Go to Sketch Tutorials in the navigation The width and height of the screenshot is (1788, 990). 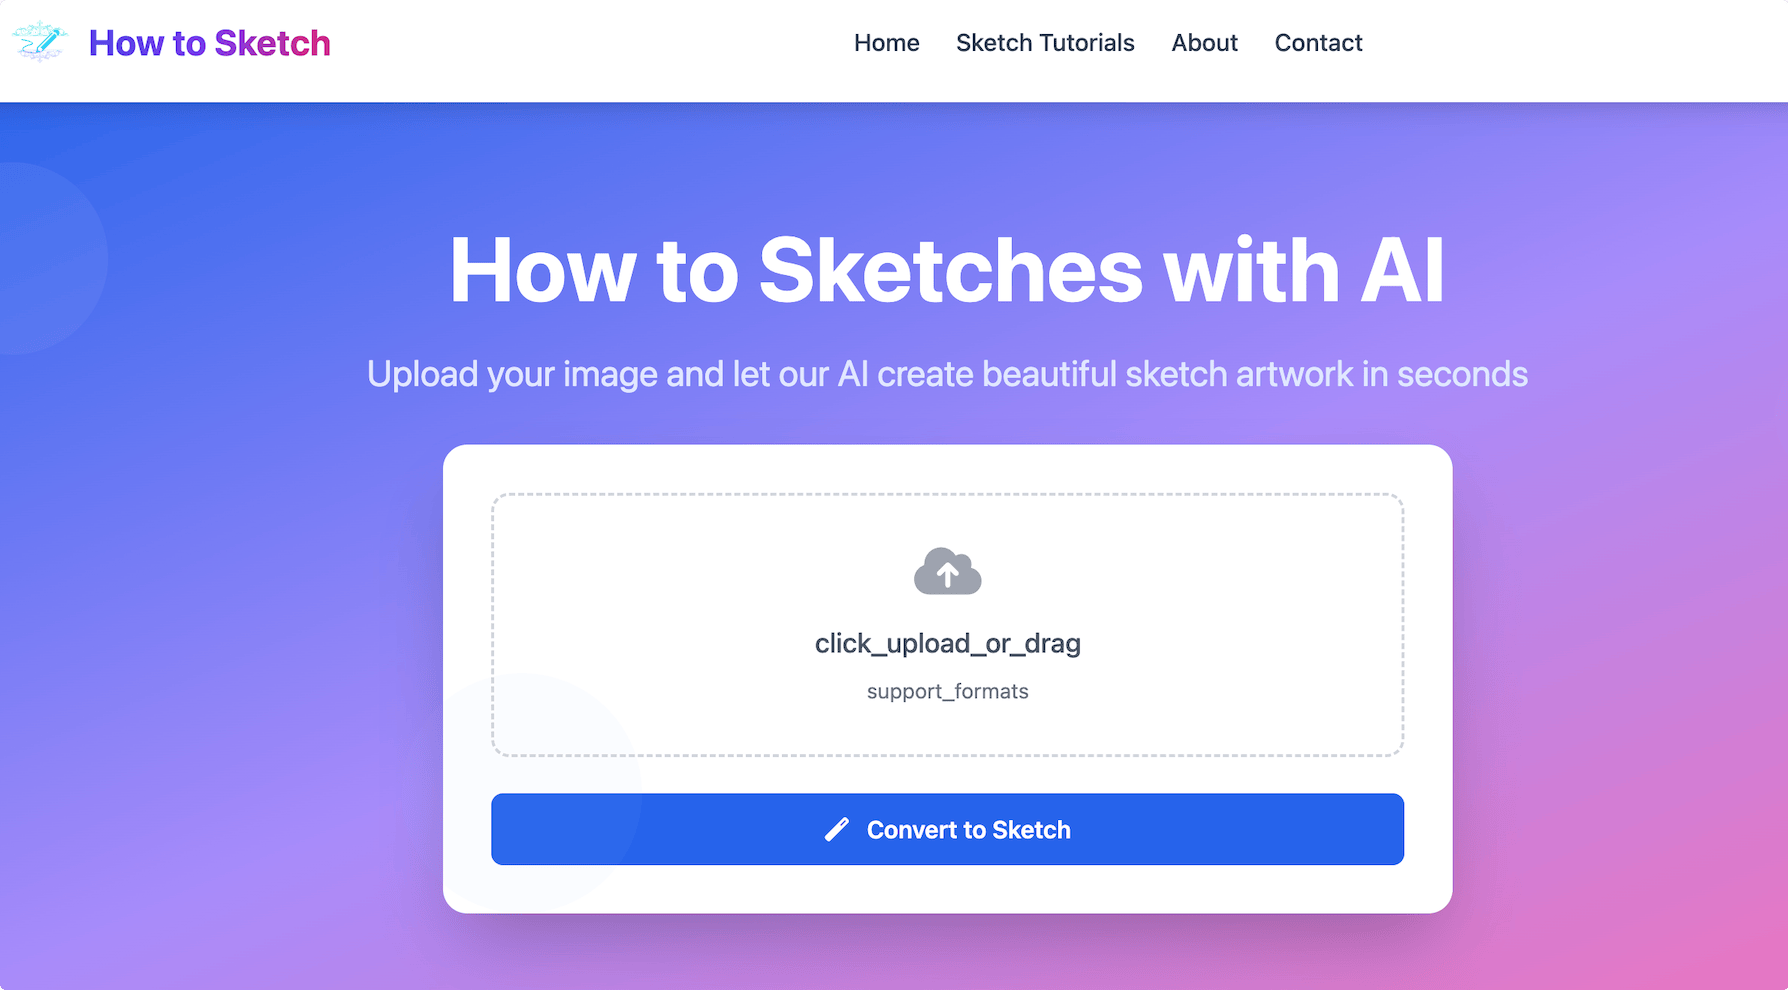(1045, 43)
